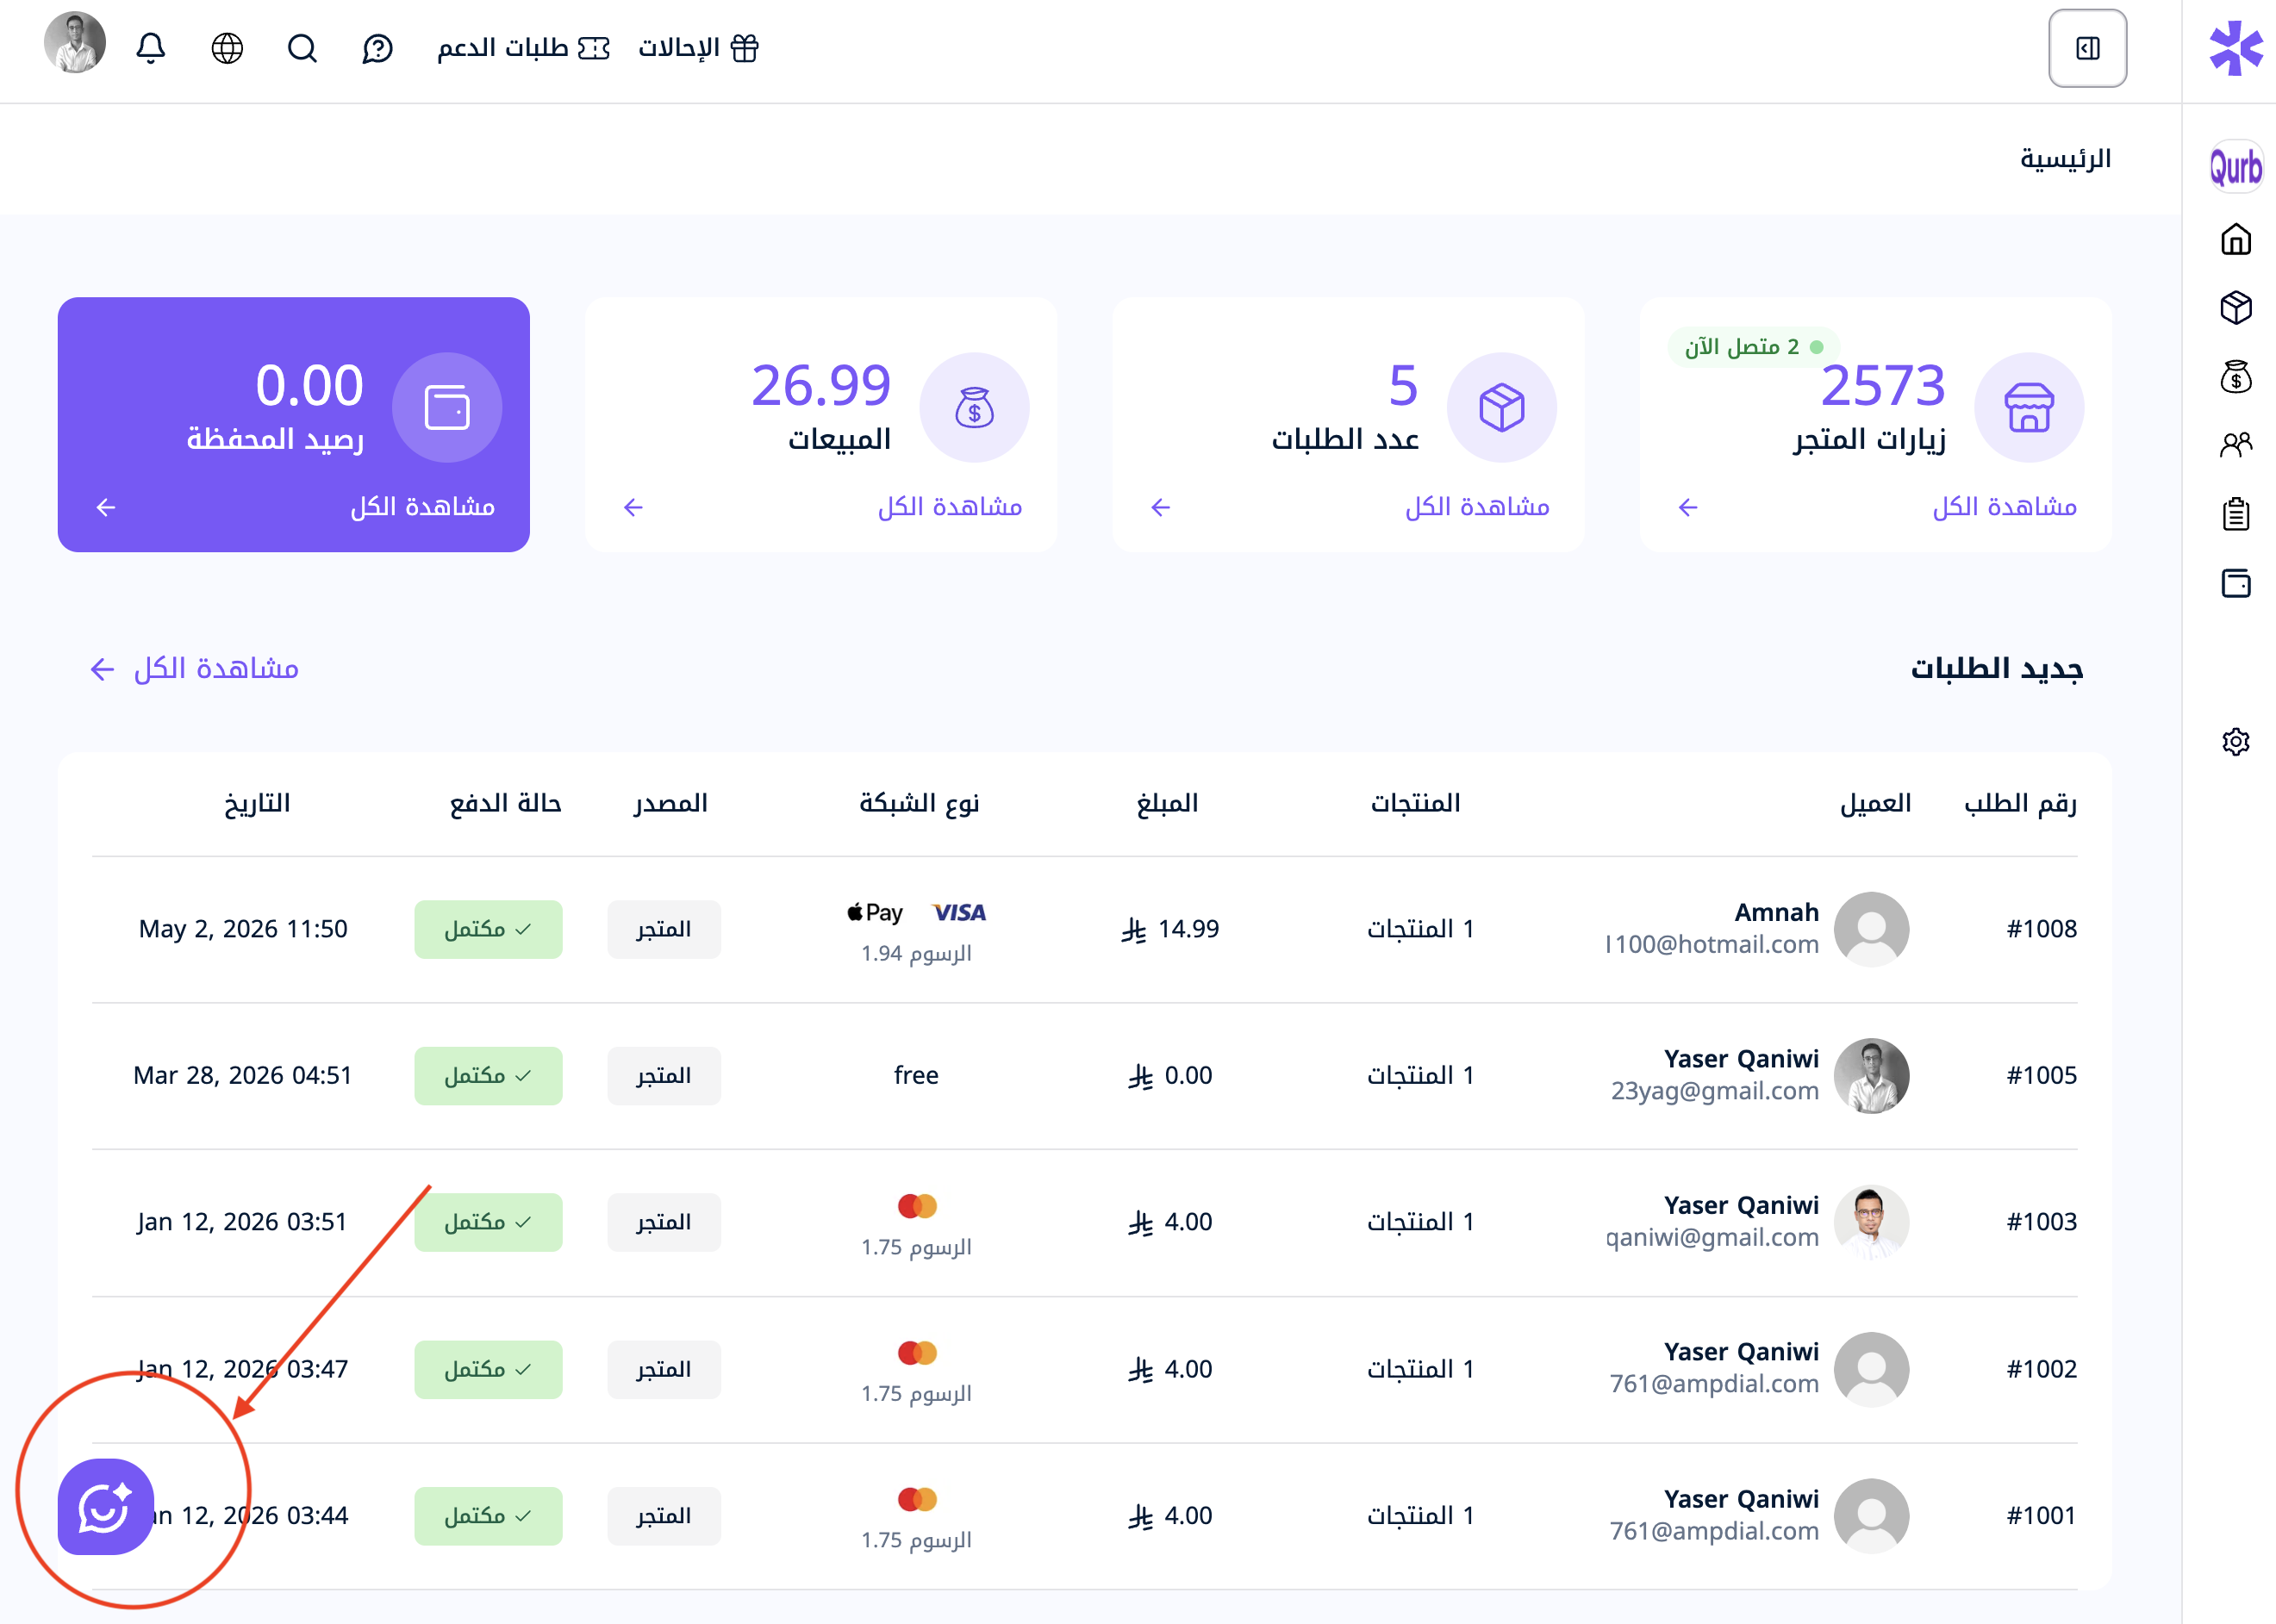Click completed status badge for order #1008
Screen dimensions: 2276x1624
(488, 929)
